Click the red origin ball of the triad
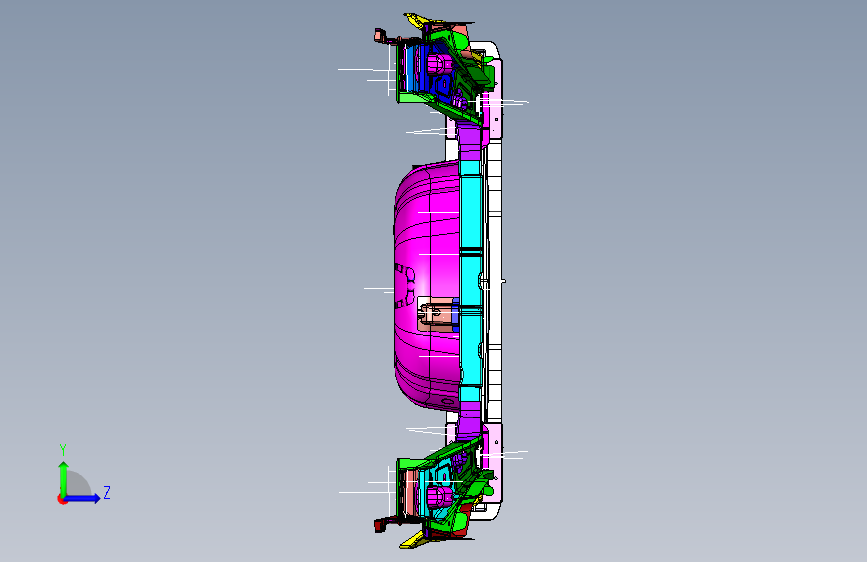Image resolution: width=867 pixels, height=562 pixels. pos(61,499)
